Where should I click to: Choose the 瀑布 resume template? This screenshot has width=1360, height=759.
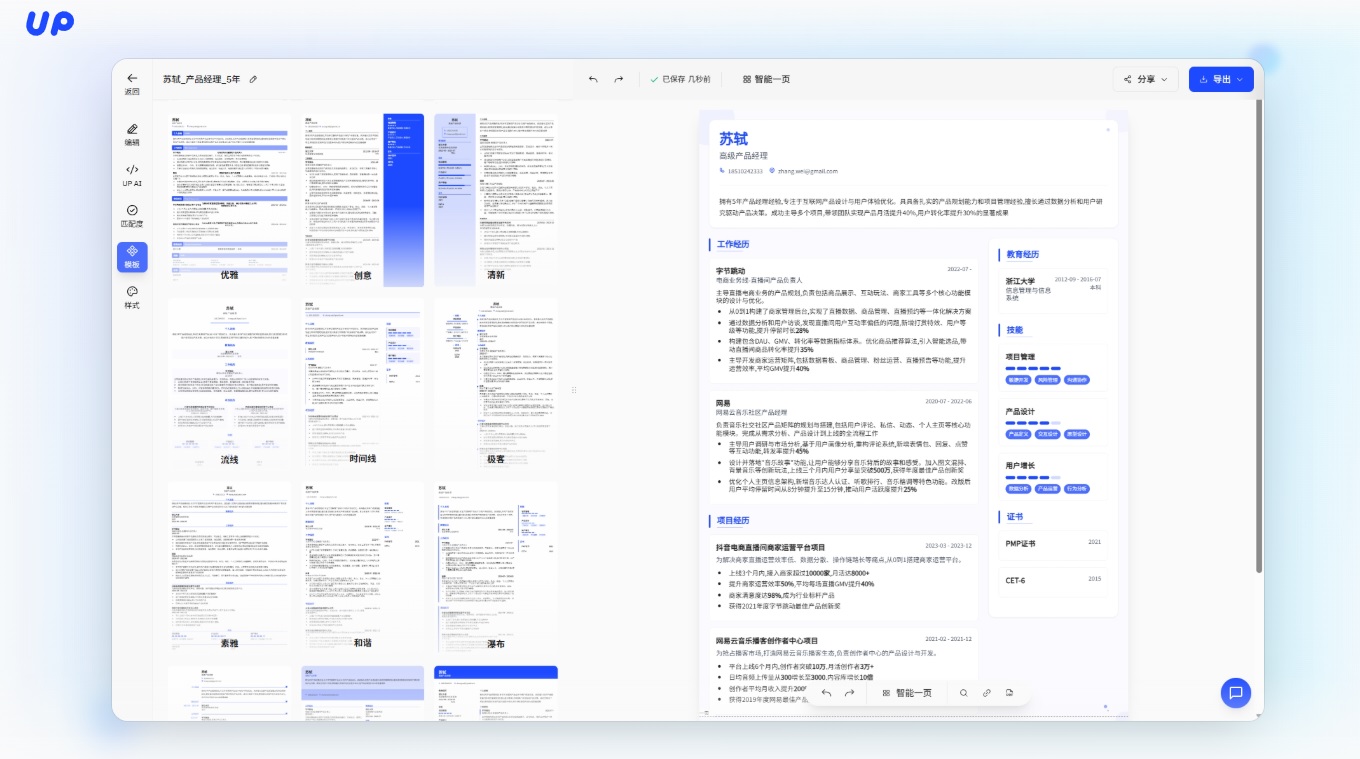[x=496, y=567]
